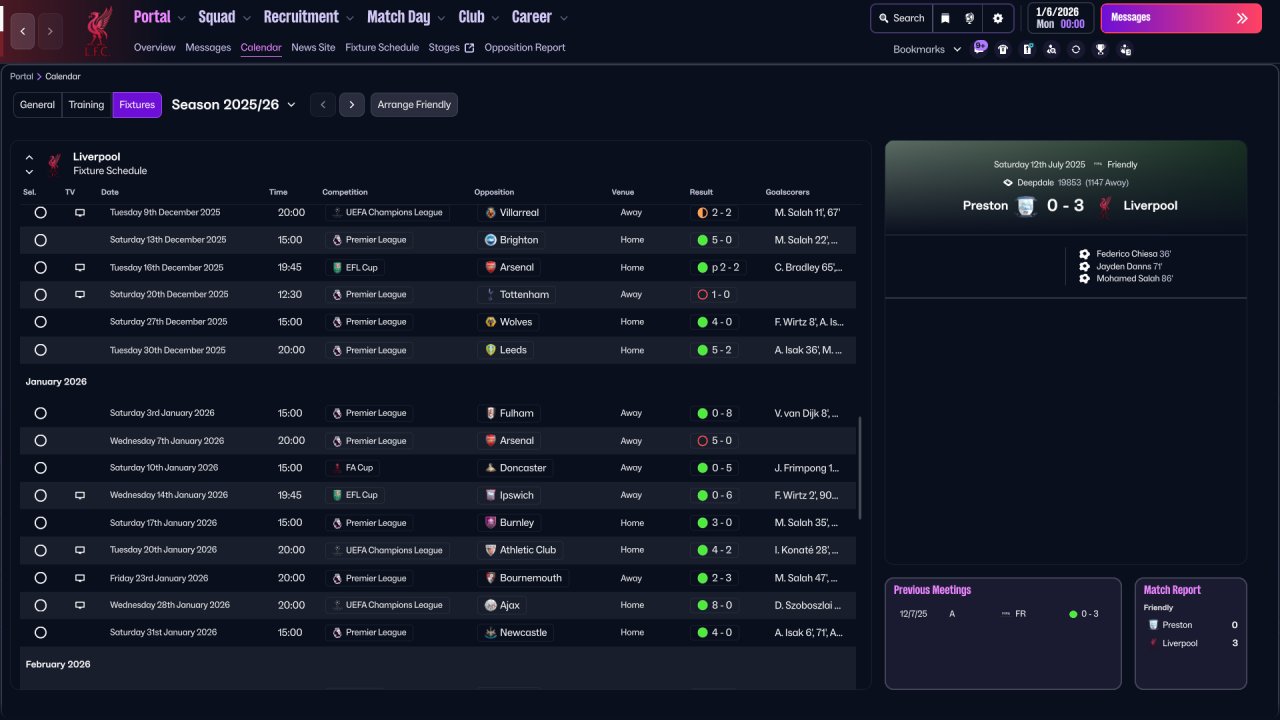
Task: Click the 0 - 8 result for Fulham
Action: coord(714,413)
